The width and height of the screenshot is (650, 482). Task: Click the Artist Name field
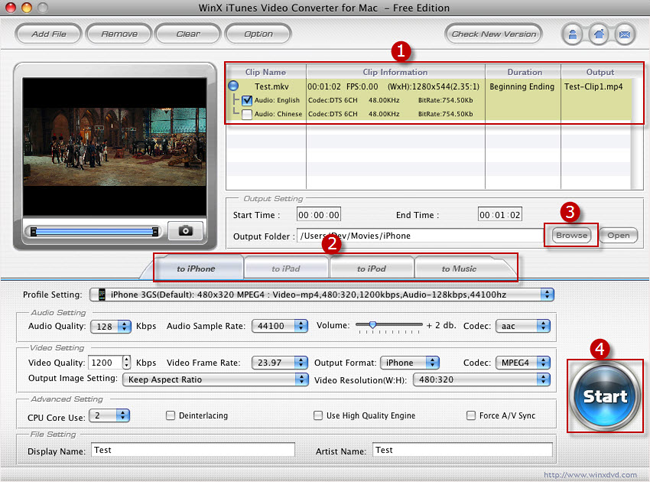[x=462, y=450]
